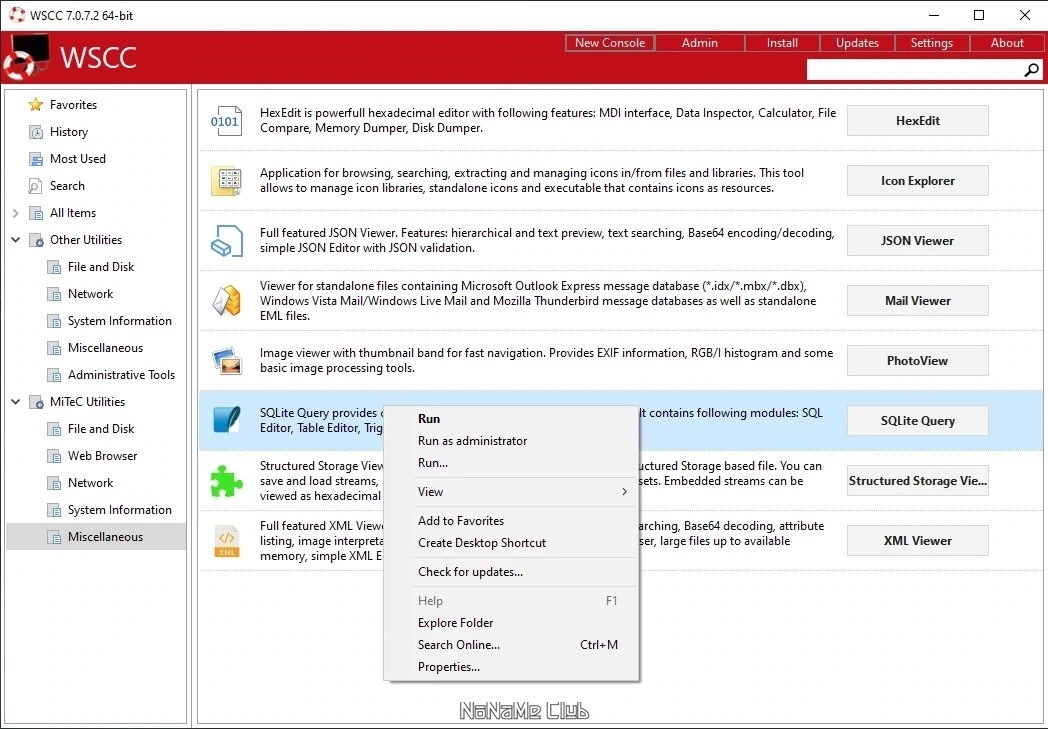Select Search Online... entry
Screen dimensions: 1048x729
511,645
